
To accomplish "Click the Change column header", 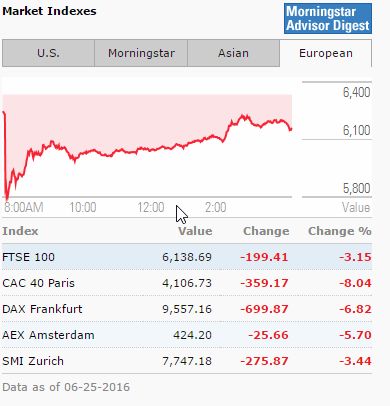I will [266, 231].
